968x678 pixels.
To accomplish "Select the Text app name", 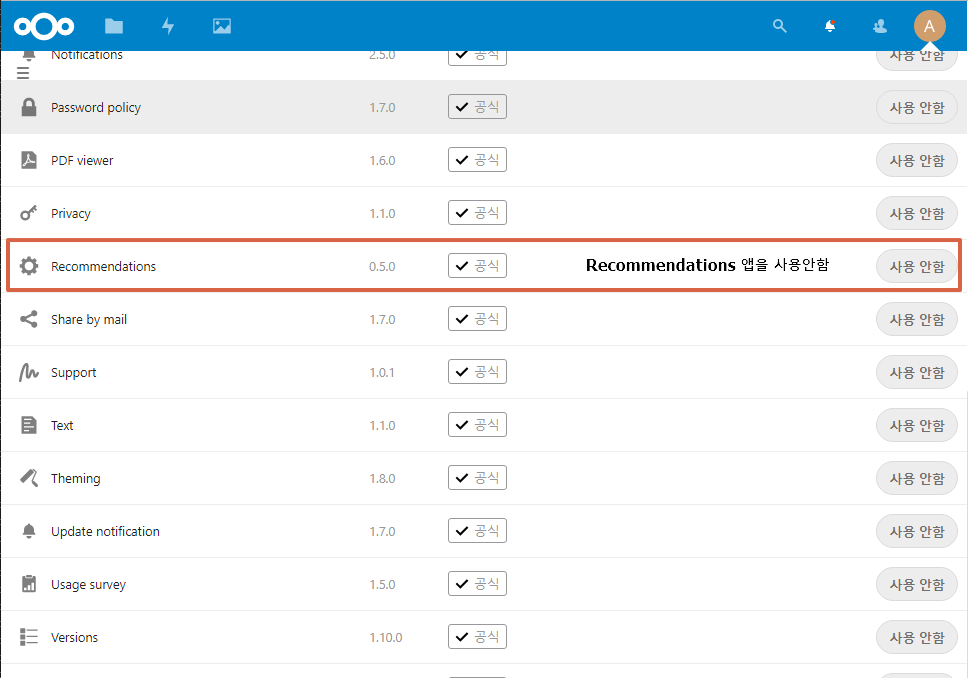I will (62, 425).
